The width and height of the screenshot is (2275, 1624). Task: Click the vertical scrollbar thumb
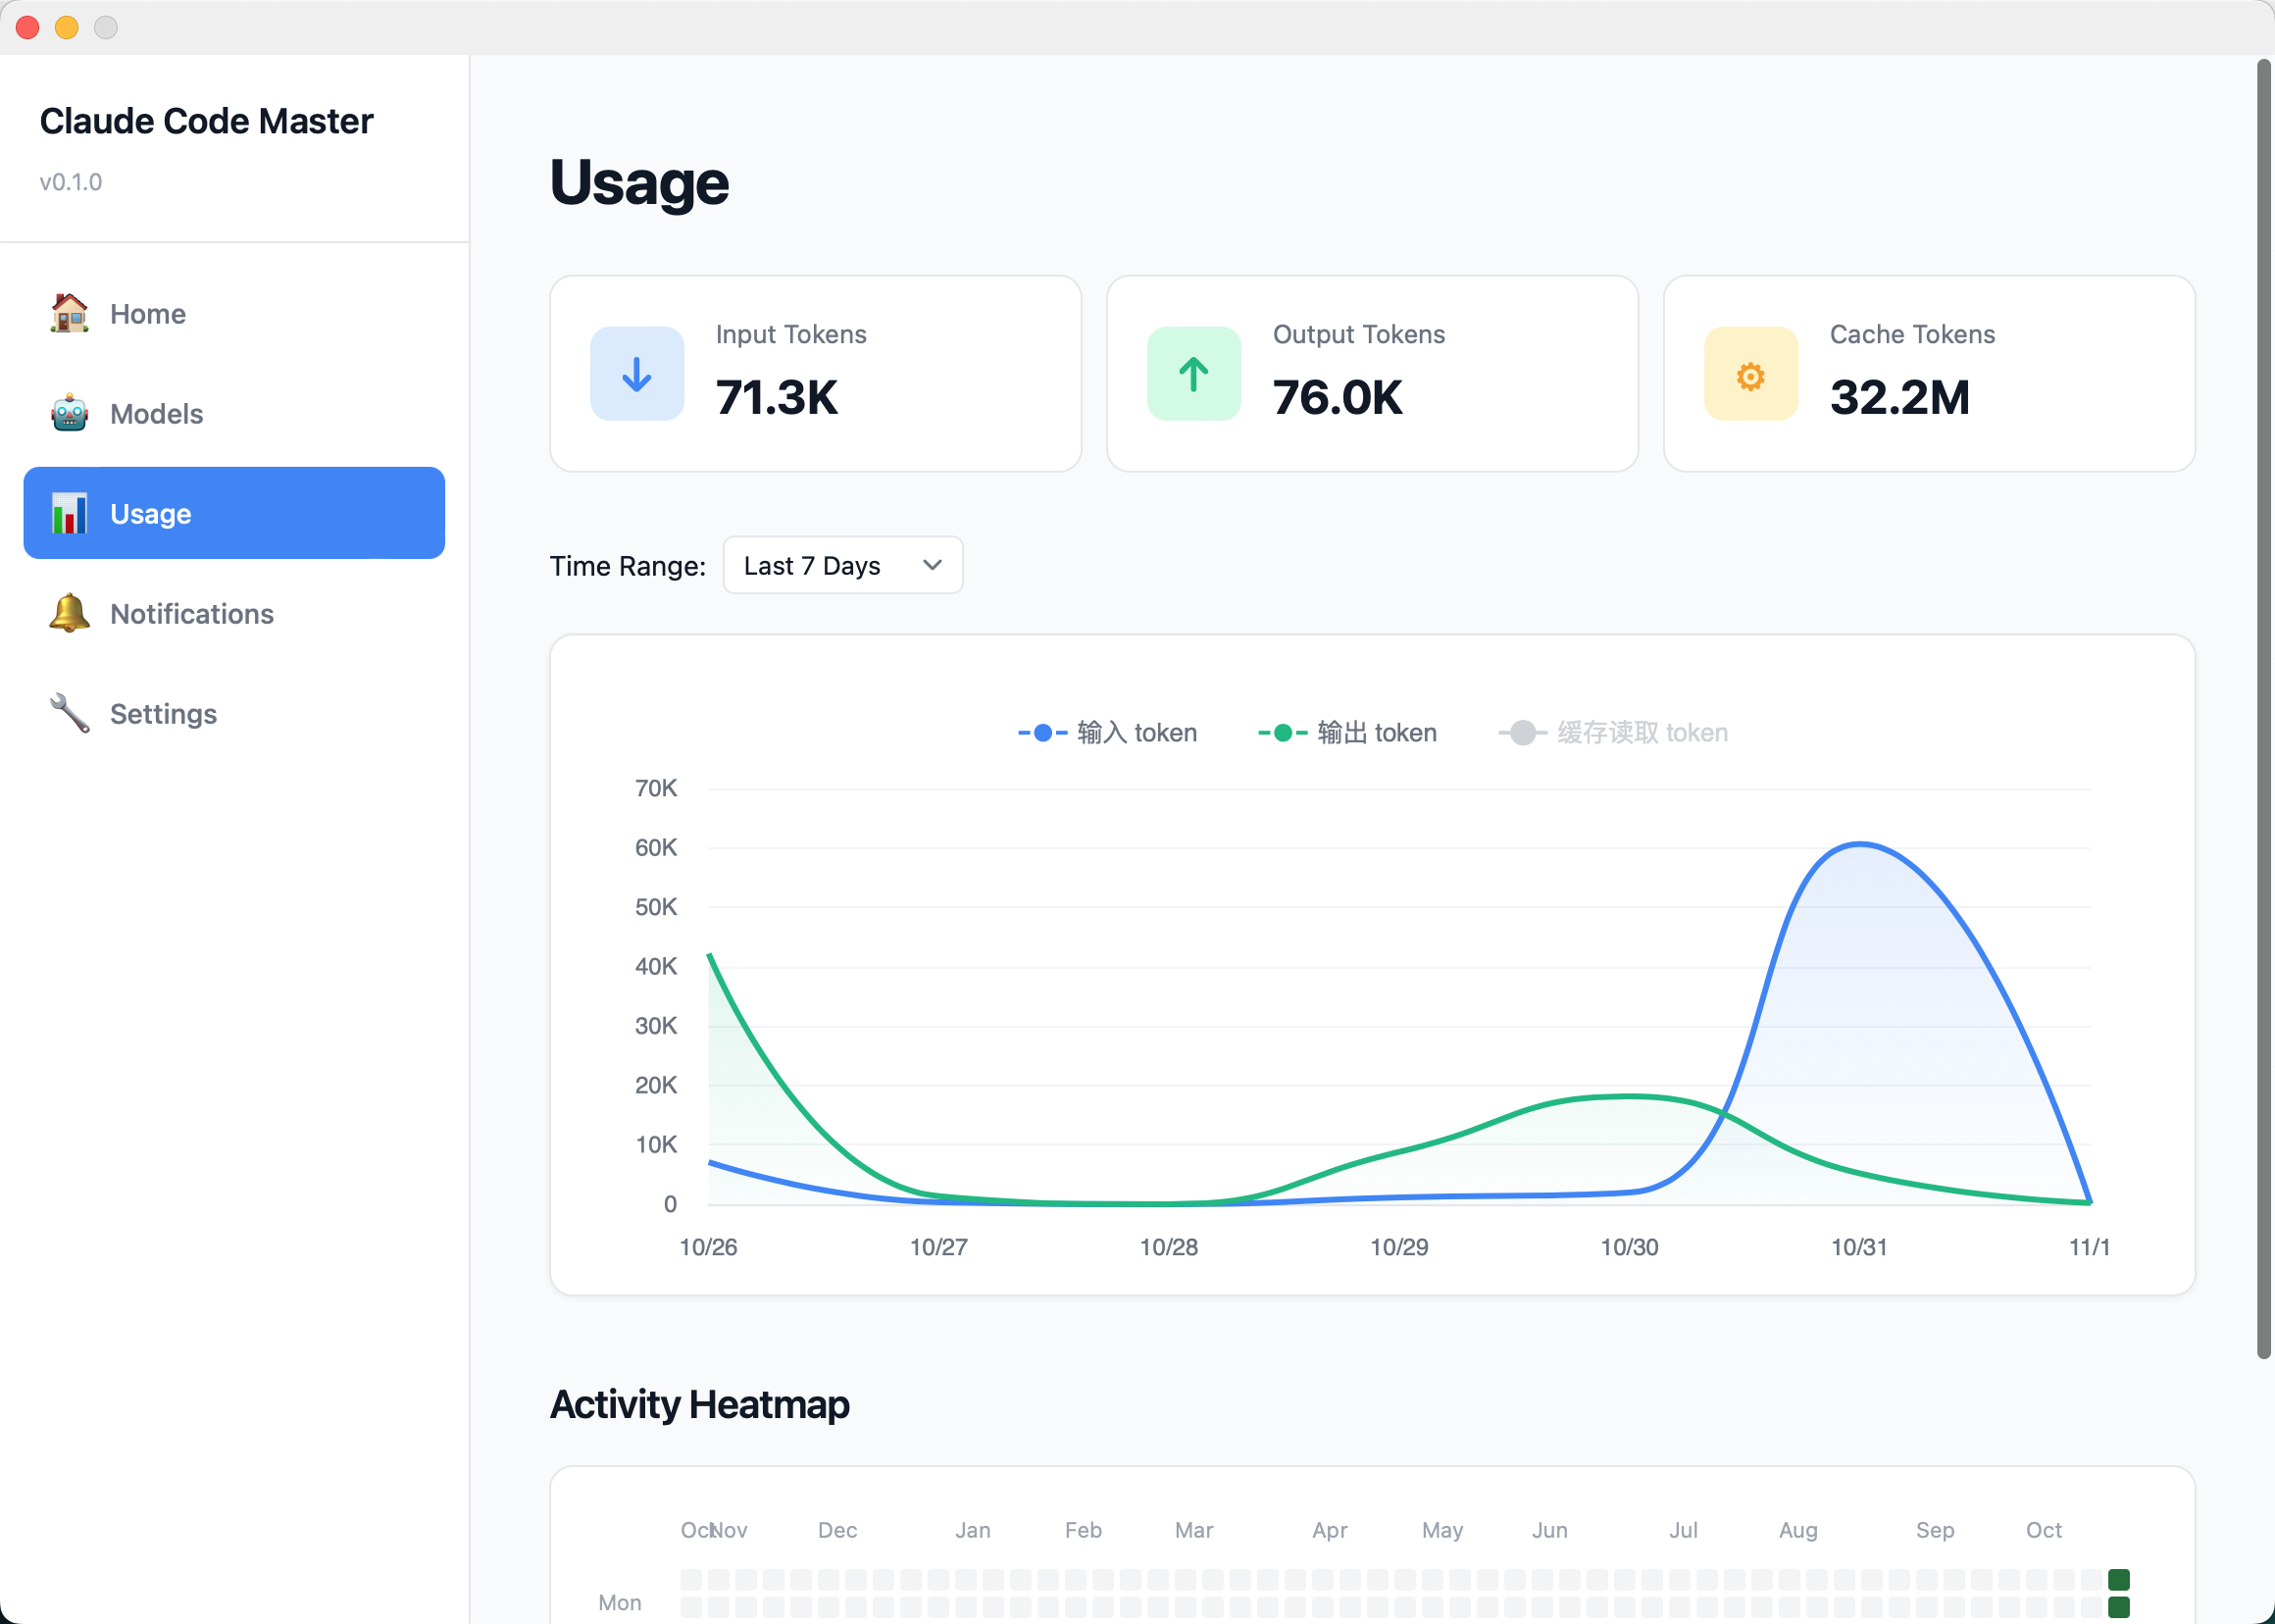(x=2263, y=708)
